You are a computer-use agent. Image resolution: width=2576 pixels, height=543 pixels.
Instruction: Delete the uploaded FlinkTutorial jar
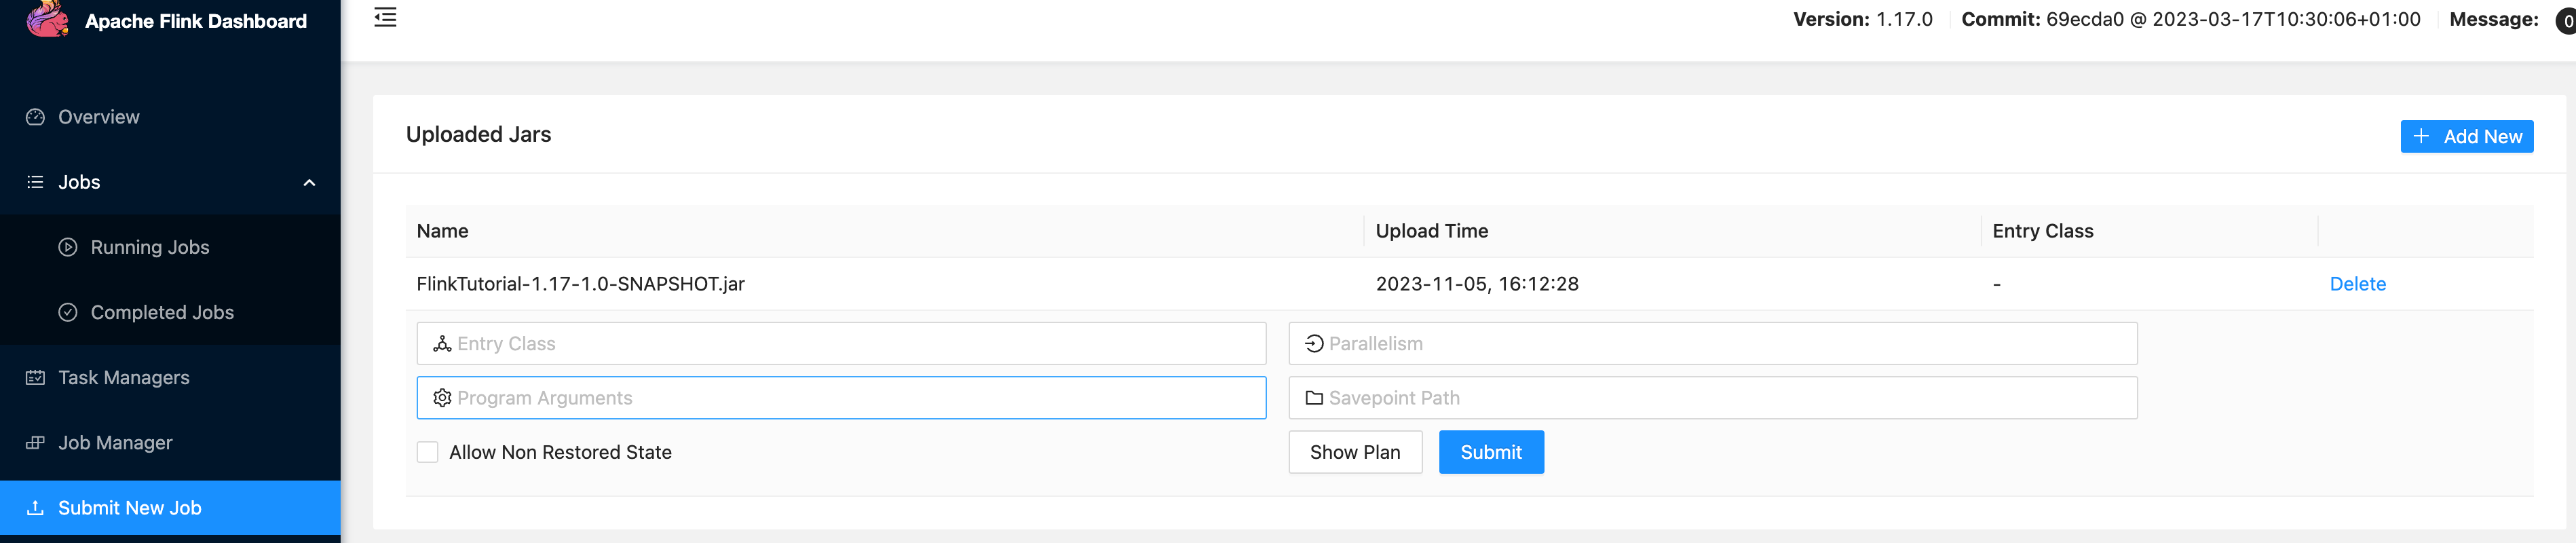[2356, 284]
